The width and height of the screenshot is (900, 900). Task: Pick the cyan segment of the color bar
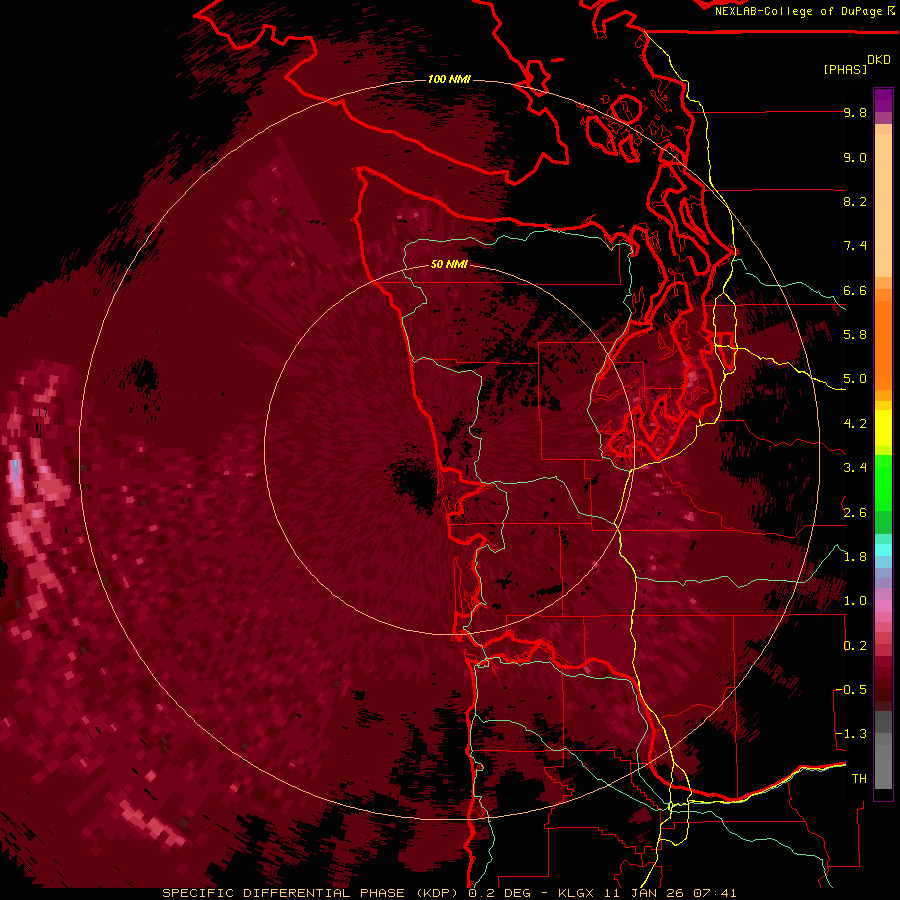point(883,550)
